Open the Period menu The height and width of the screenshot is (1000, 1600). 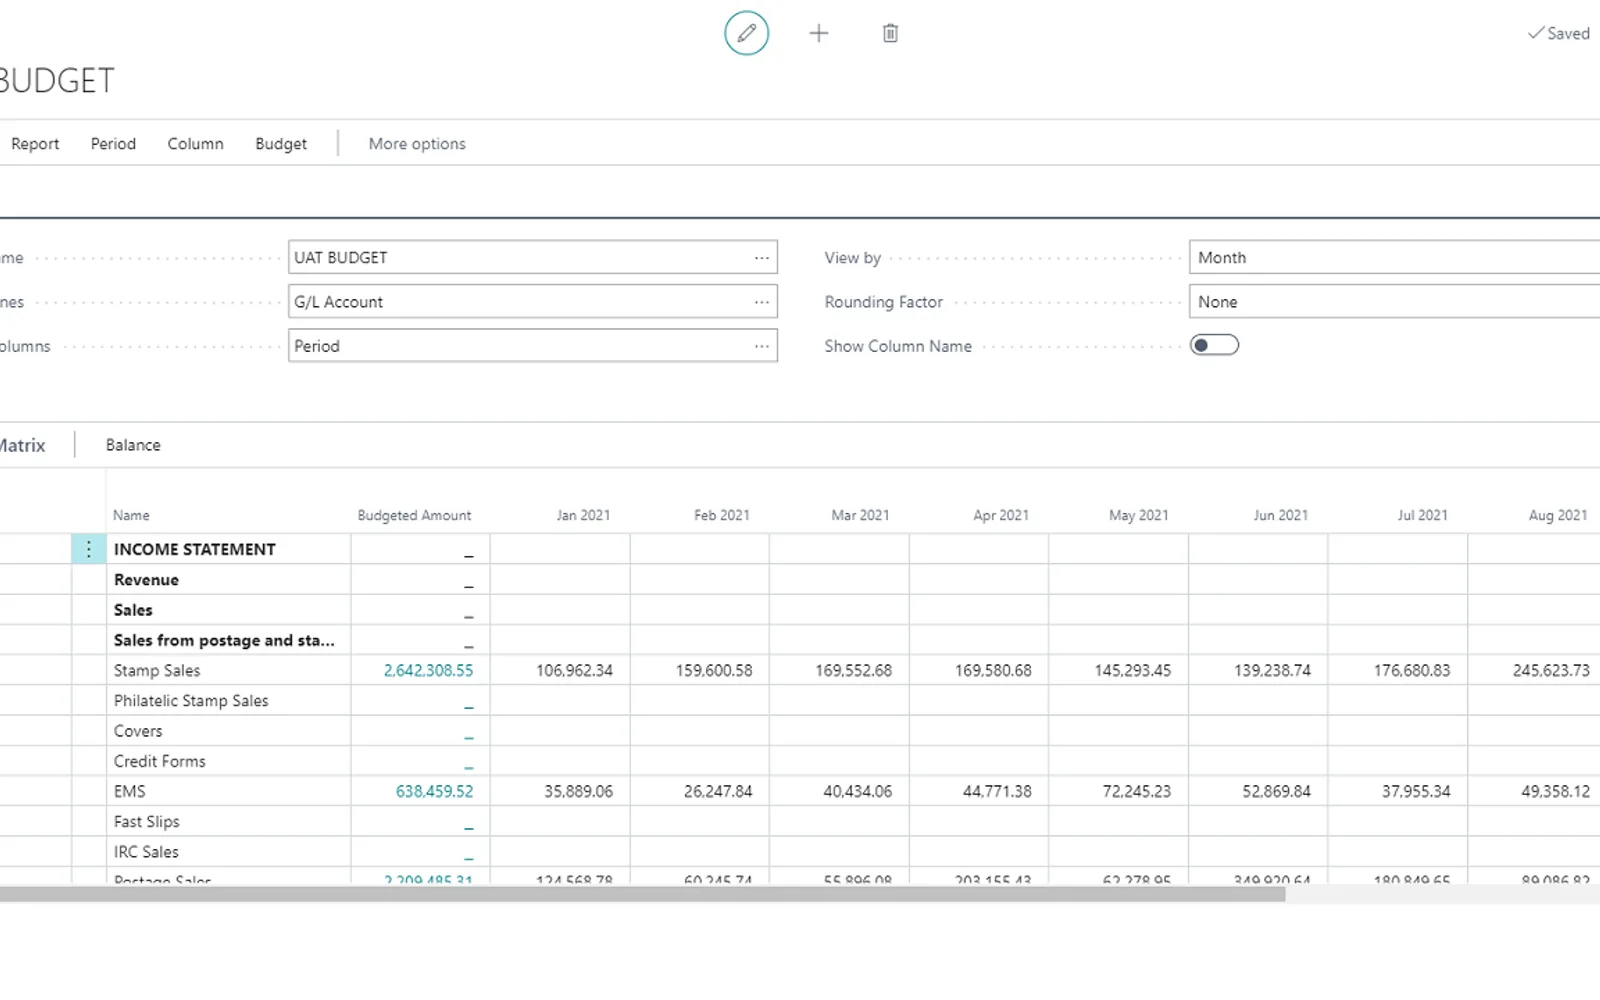click(x=113, y=143)
